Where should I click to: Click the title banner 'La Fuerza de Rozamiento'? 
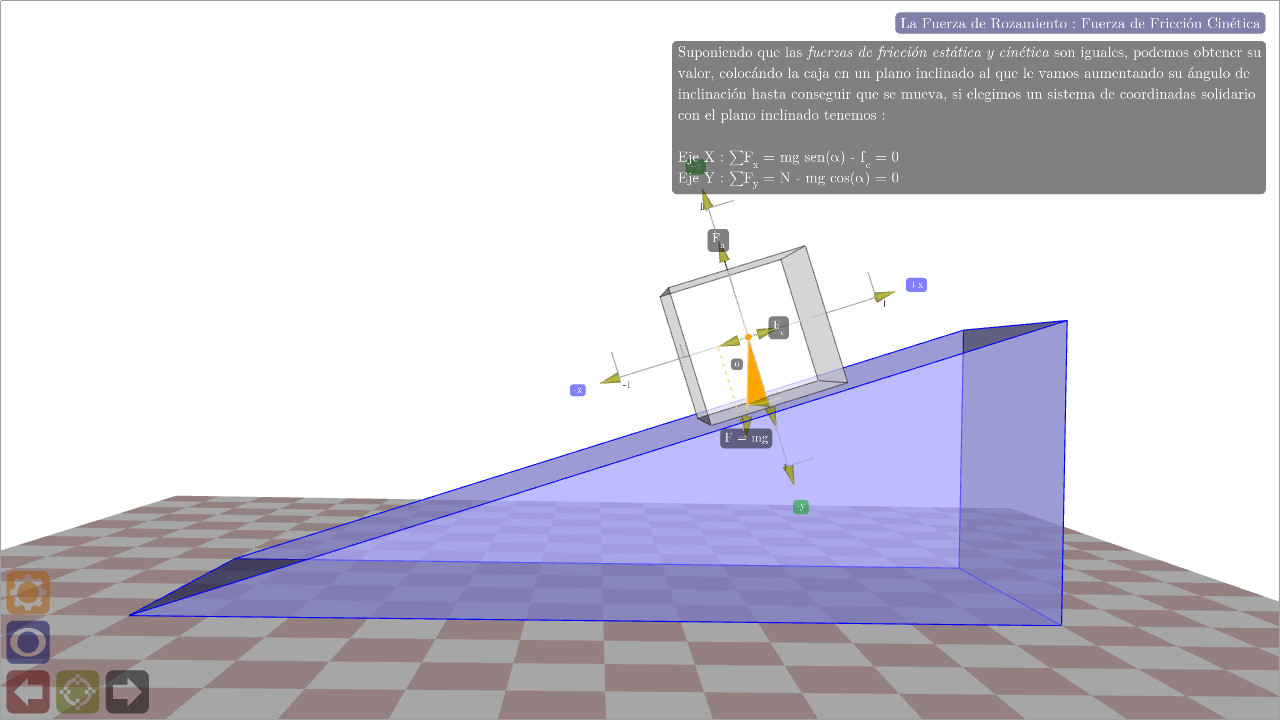(1080, 23)
